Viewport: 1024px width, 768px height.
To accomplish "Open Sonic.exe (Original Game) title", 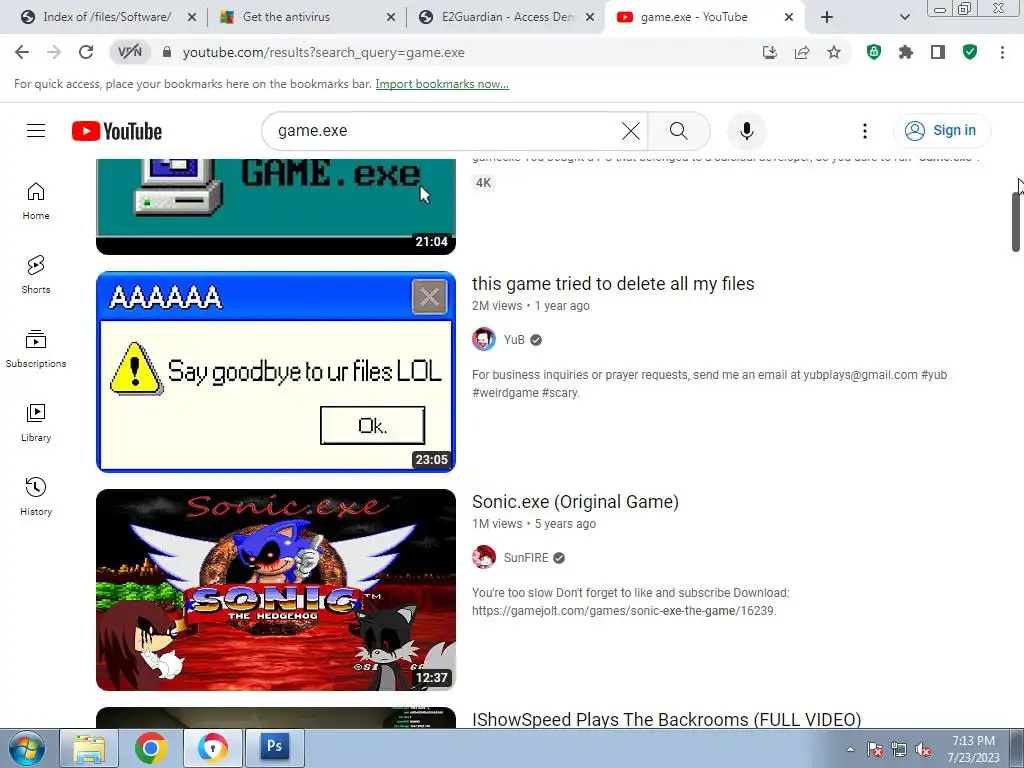I will (x=575, y=502).
